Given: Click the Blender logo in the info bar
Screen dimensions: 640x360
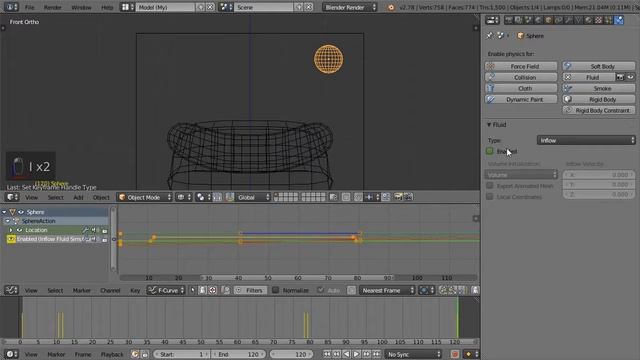Looking at the screenshot, I should tap(391, 7).
